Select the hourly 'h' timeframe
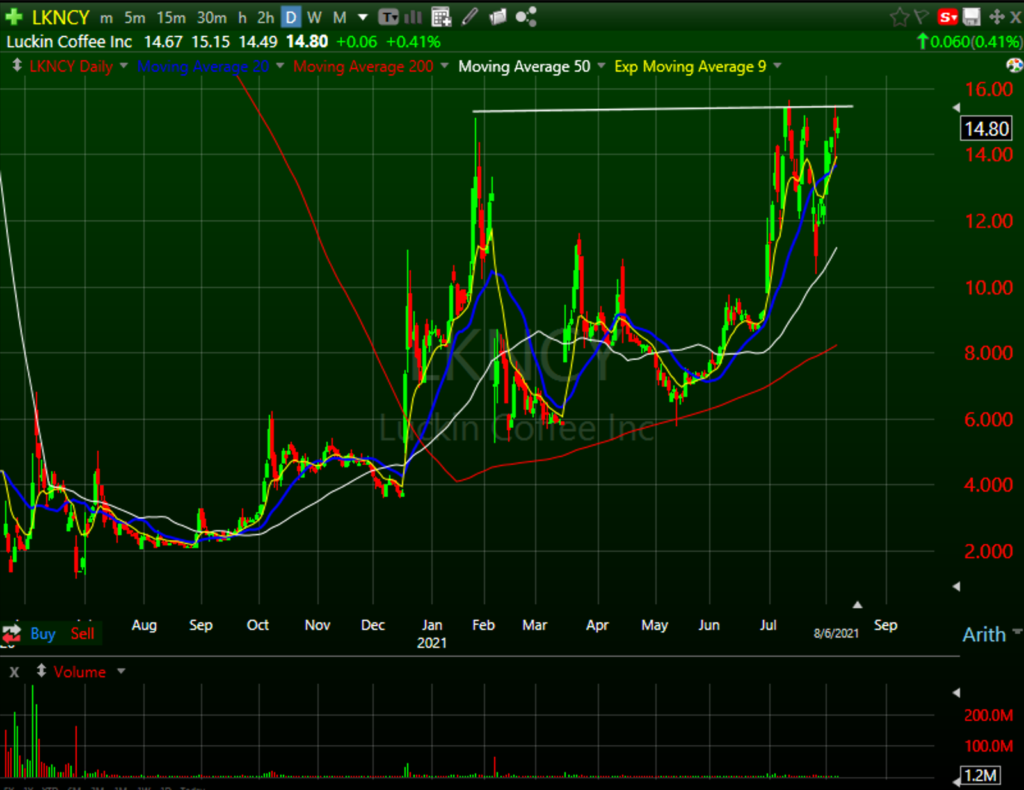 coord(242,18)
